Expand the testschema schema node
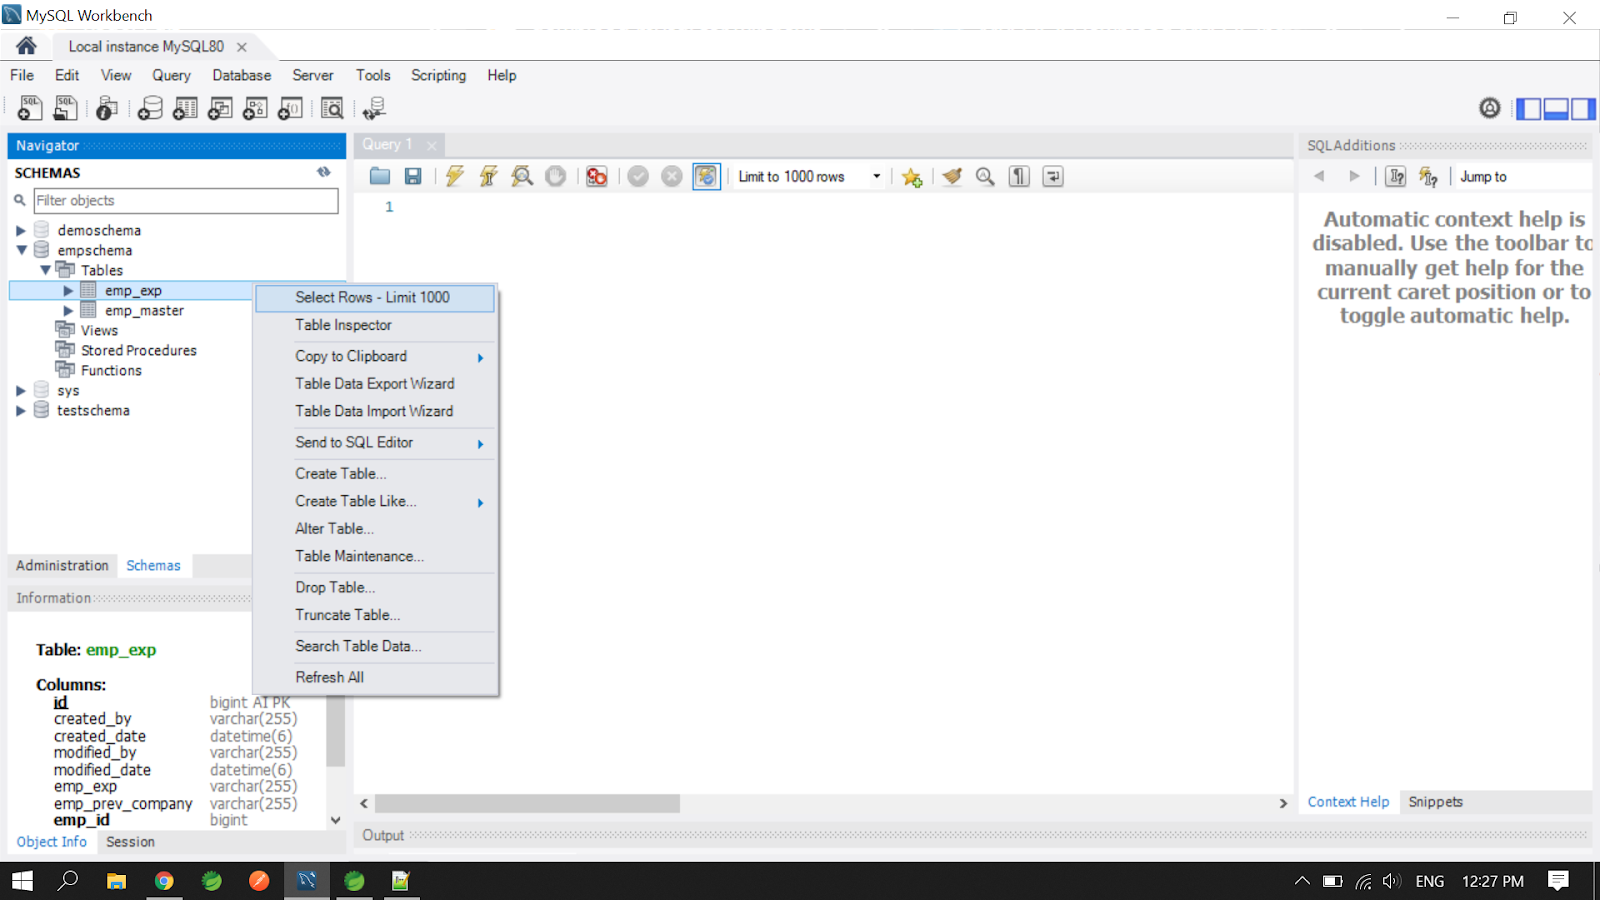 20,410
